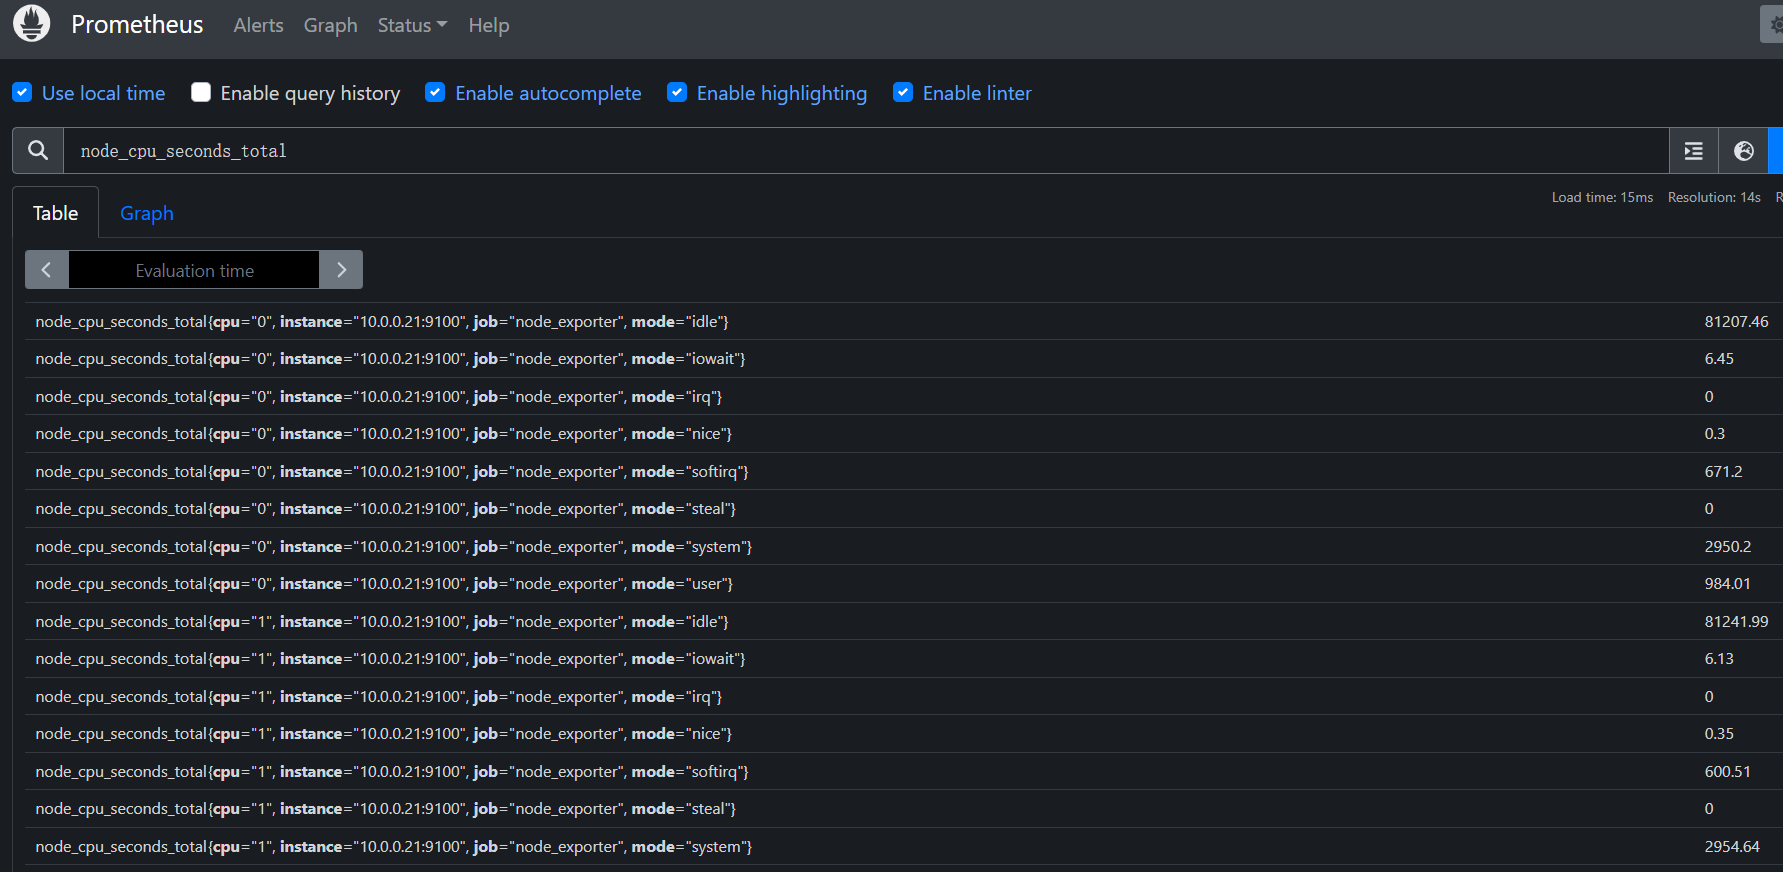Uncheck Enable highlighting option
Image resolution: width=1783 pixels, height=872 pixels.
677,93
